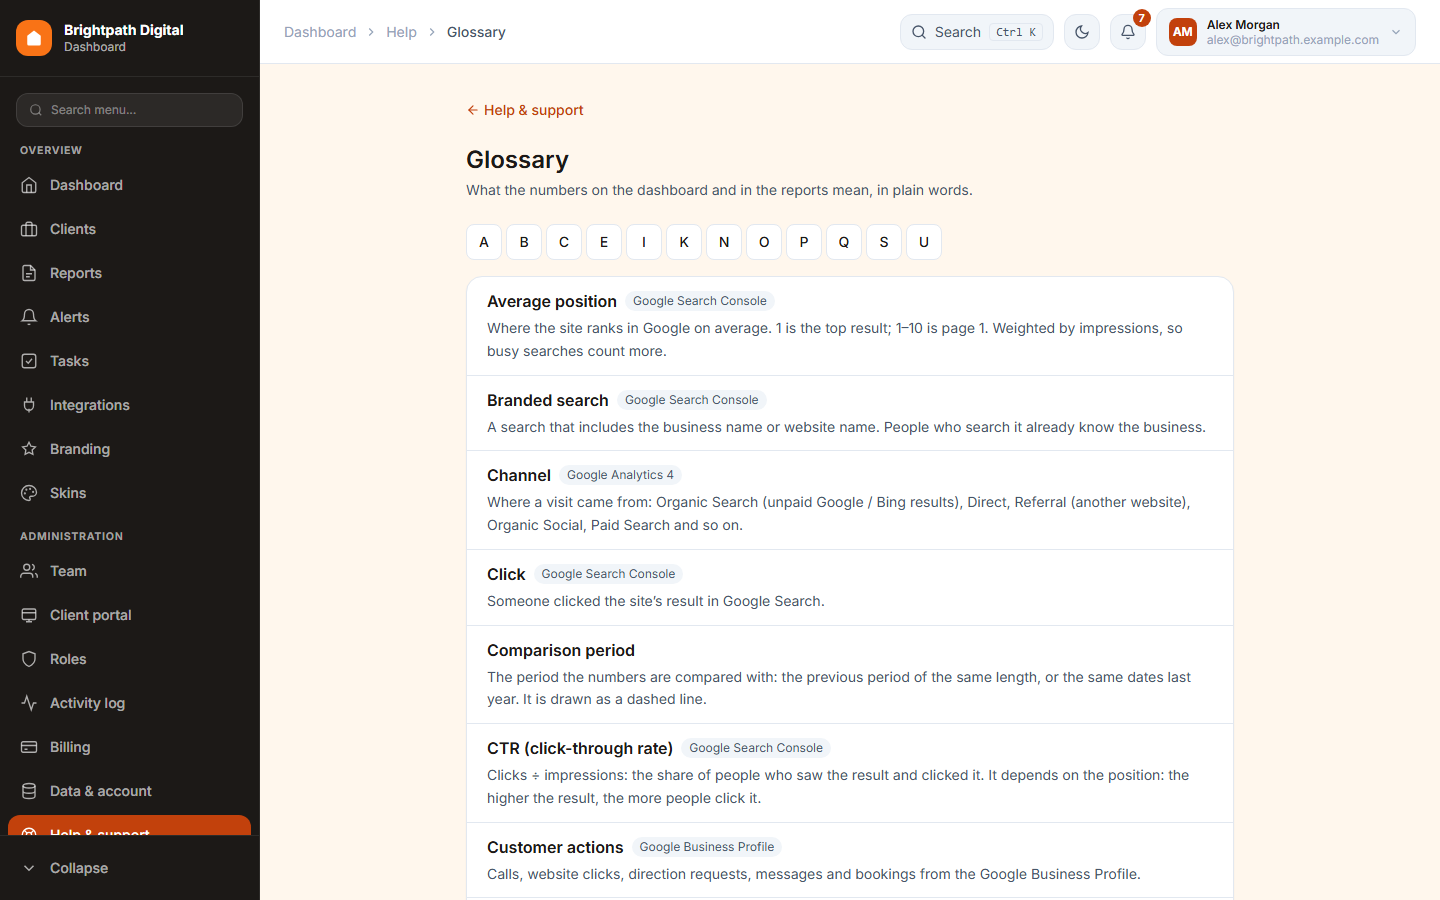The image size is (1440, 900).
Task: Jump to letter B in glossary
Action: (x=524, y=242)
